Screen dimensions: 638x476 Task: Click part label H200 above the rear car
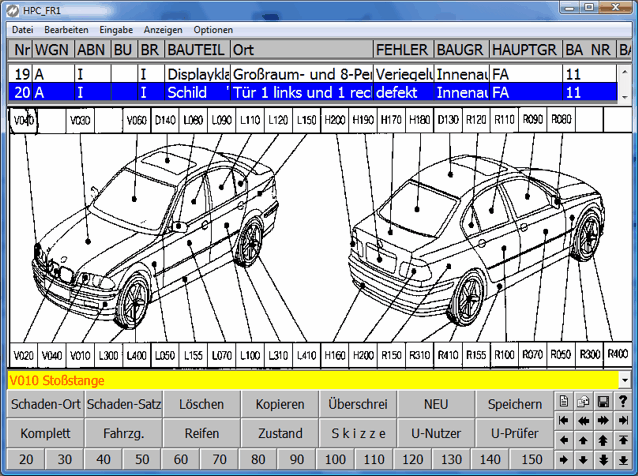(335, 119)
